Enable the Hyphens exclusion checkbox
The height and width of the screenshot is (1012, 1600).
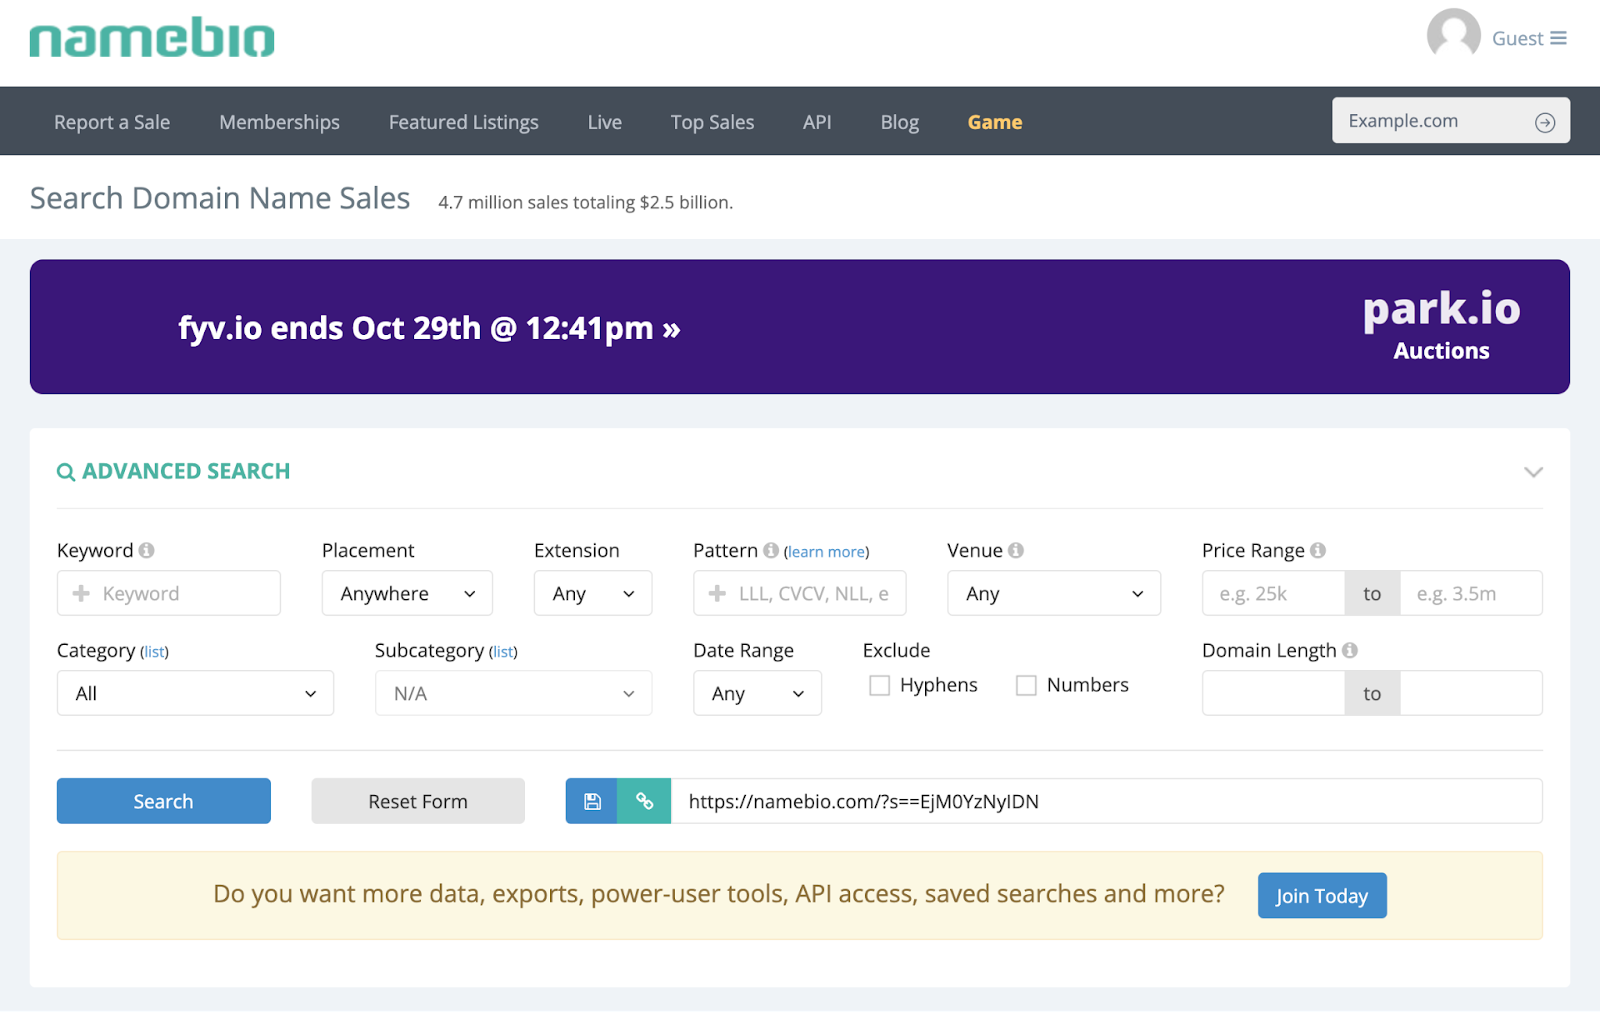pos(879,685)
